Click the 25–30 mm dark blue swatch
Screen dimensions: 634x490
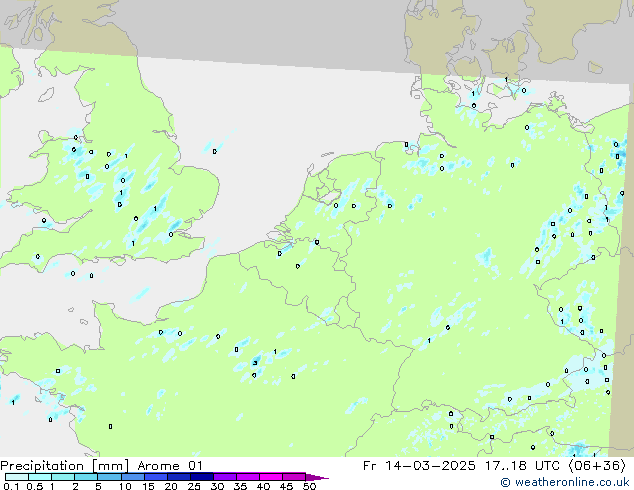(201, 477)
